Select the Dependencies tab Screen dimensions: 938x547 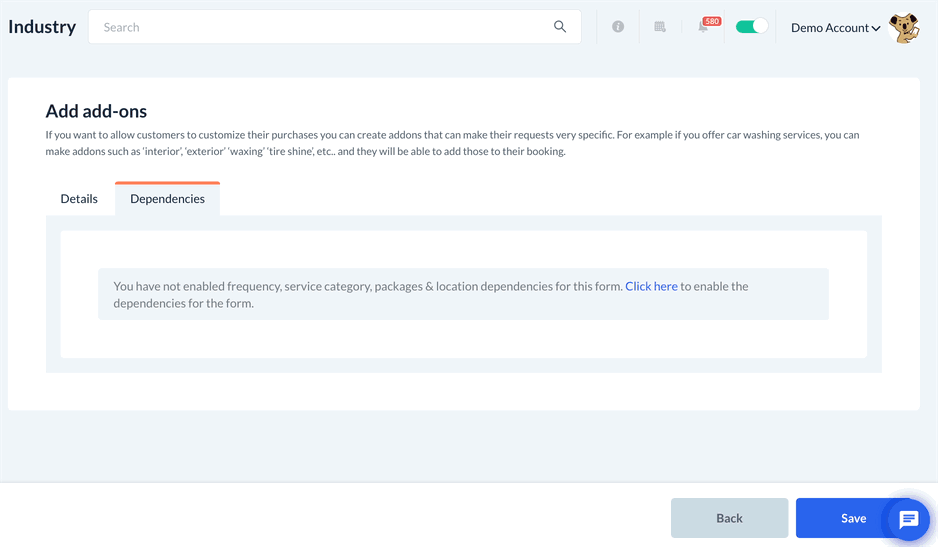167,199
